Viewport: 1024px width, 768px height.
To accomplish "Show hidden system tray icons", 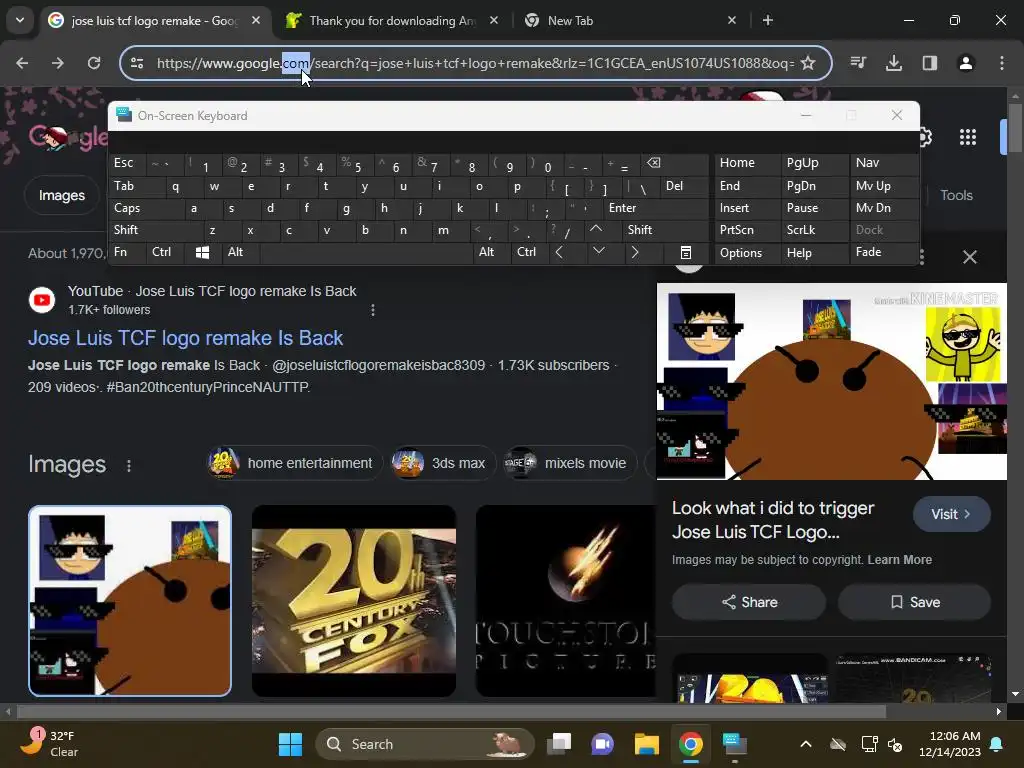I will click(x=806, y=744).
